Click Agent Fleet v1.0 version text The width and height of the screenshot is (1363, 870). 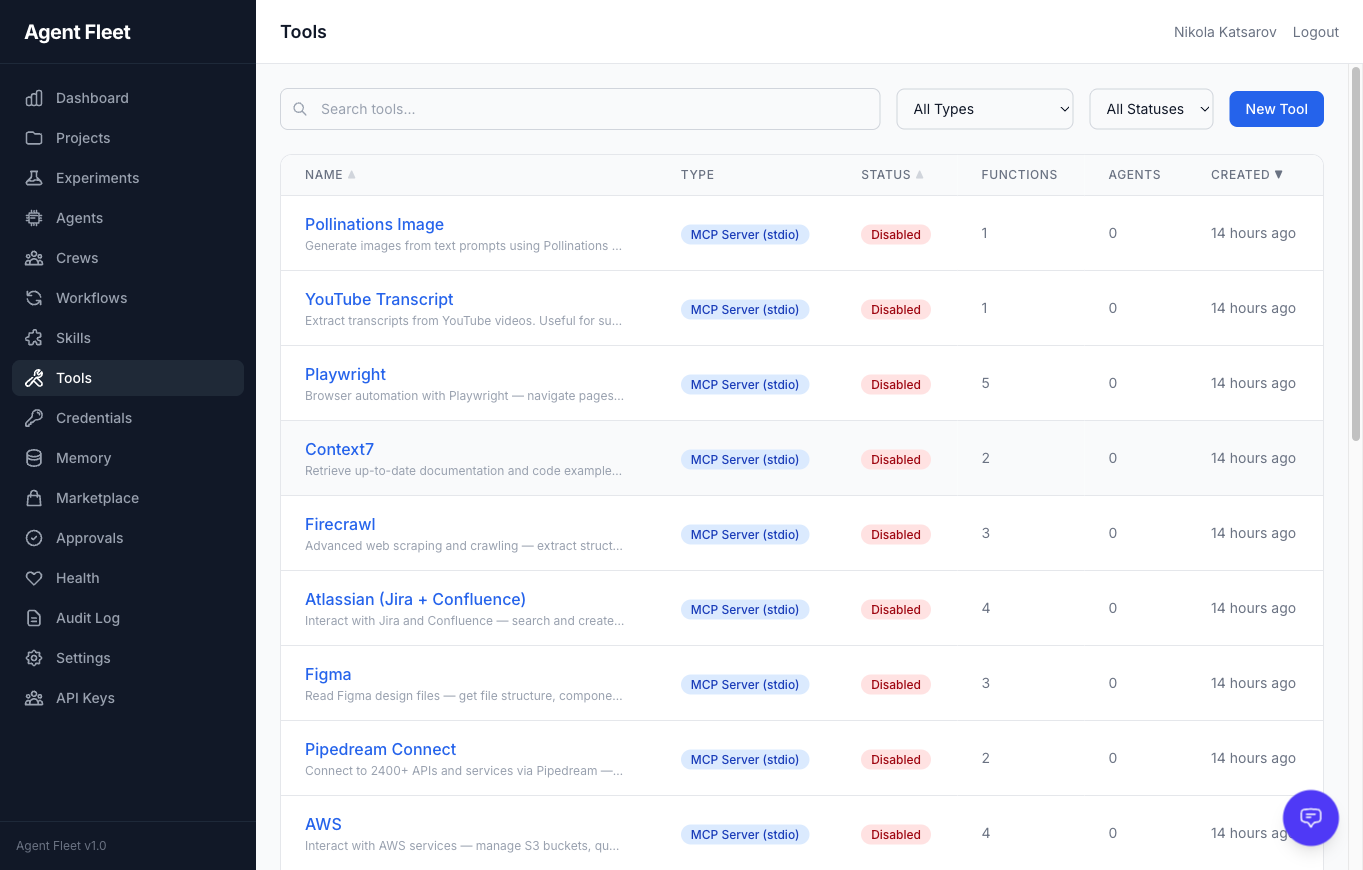pos(61,846)
